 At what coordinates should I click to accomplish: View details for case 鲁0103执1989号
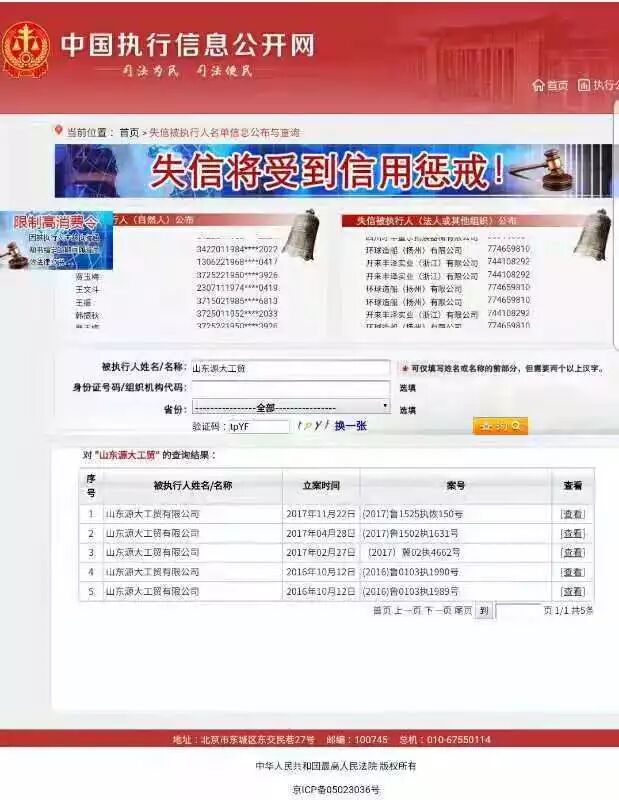coord(573,592)
